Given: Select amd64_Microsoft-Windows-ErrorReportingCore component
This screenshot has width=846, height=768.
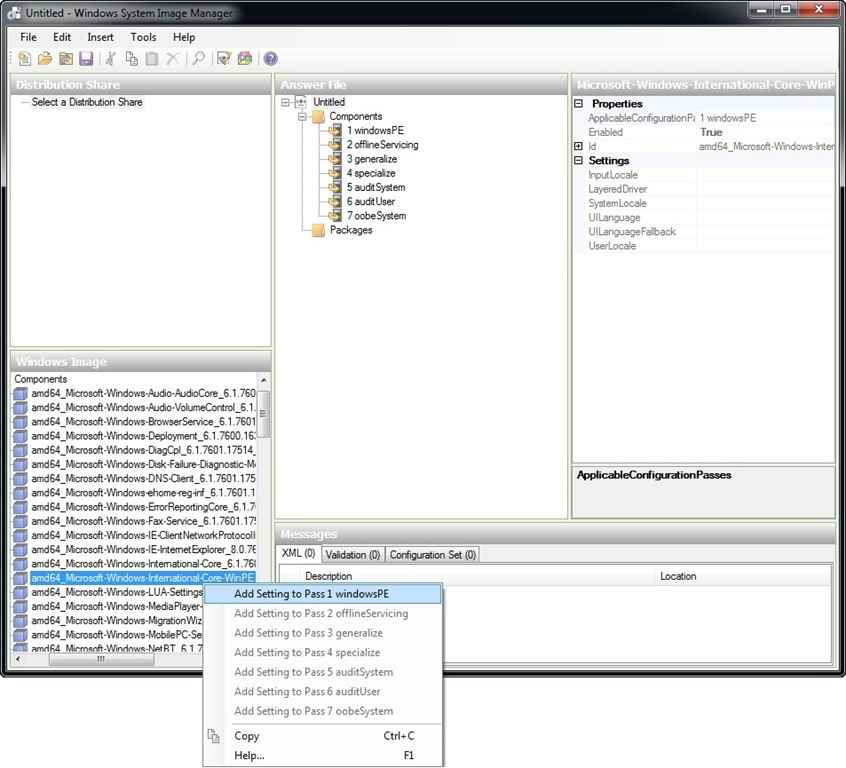Looking at the screenshot, I should click(143, 507).
